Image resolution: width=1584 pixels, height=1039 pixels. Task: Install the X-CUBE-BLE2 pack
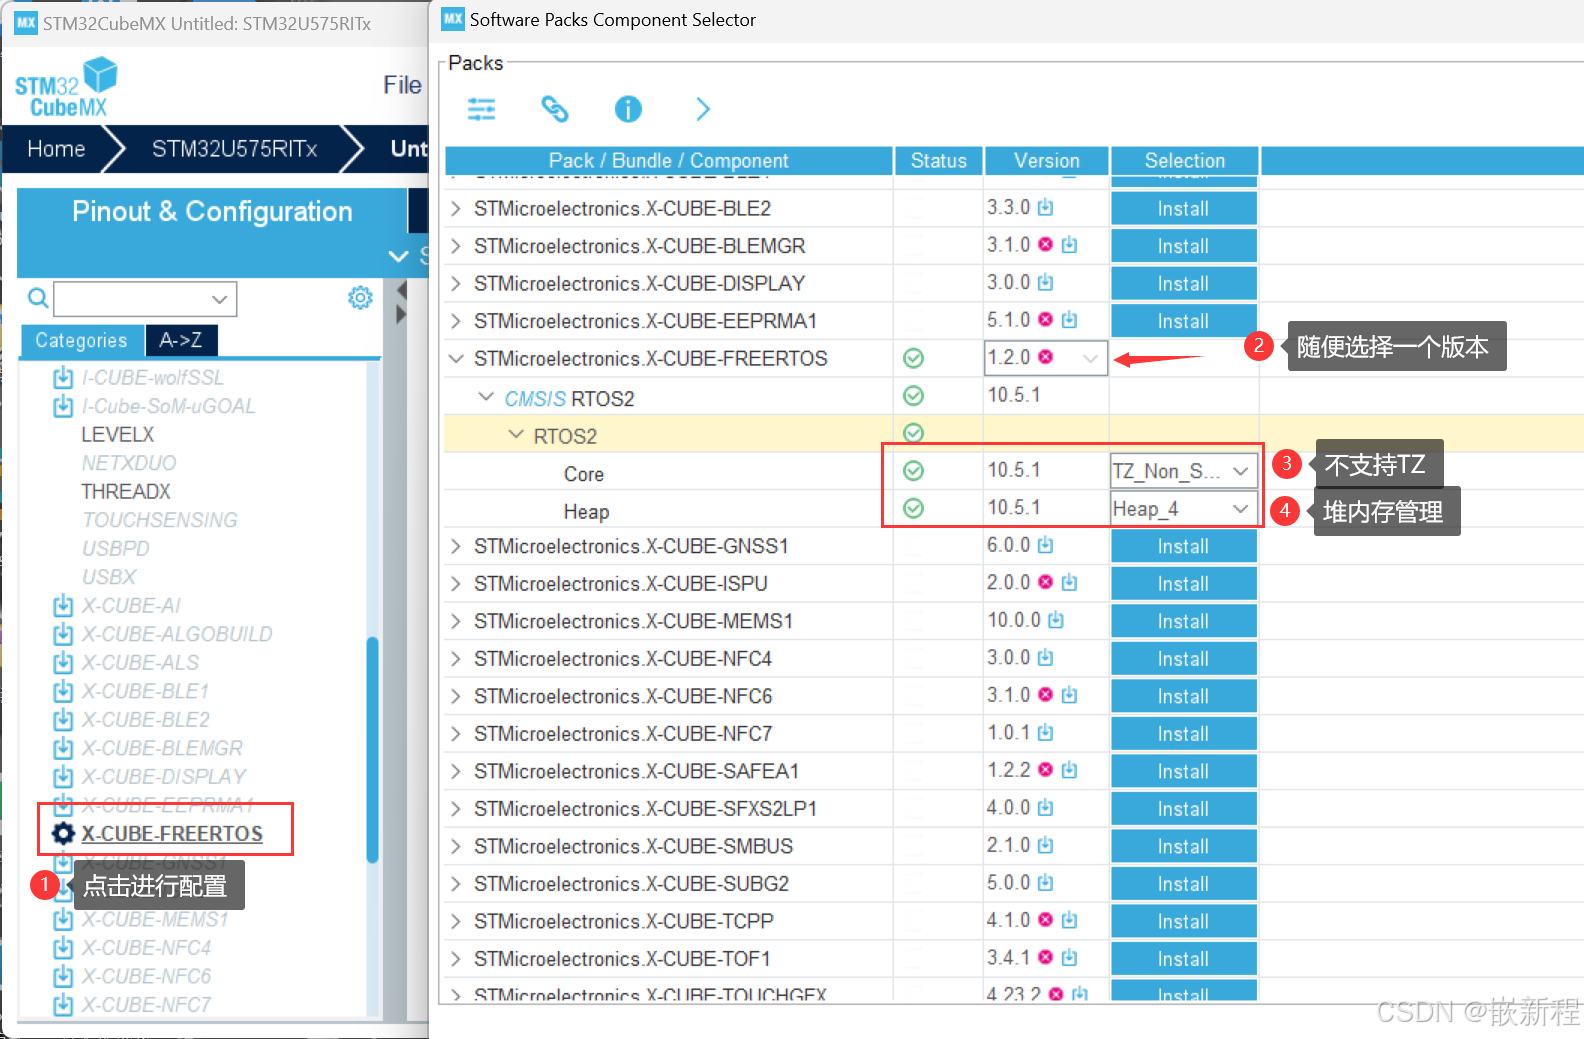[1183, 208]
